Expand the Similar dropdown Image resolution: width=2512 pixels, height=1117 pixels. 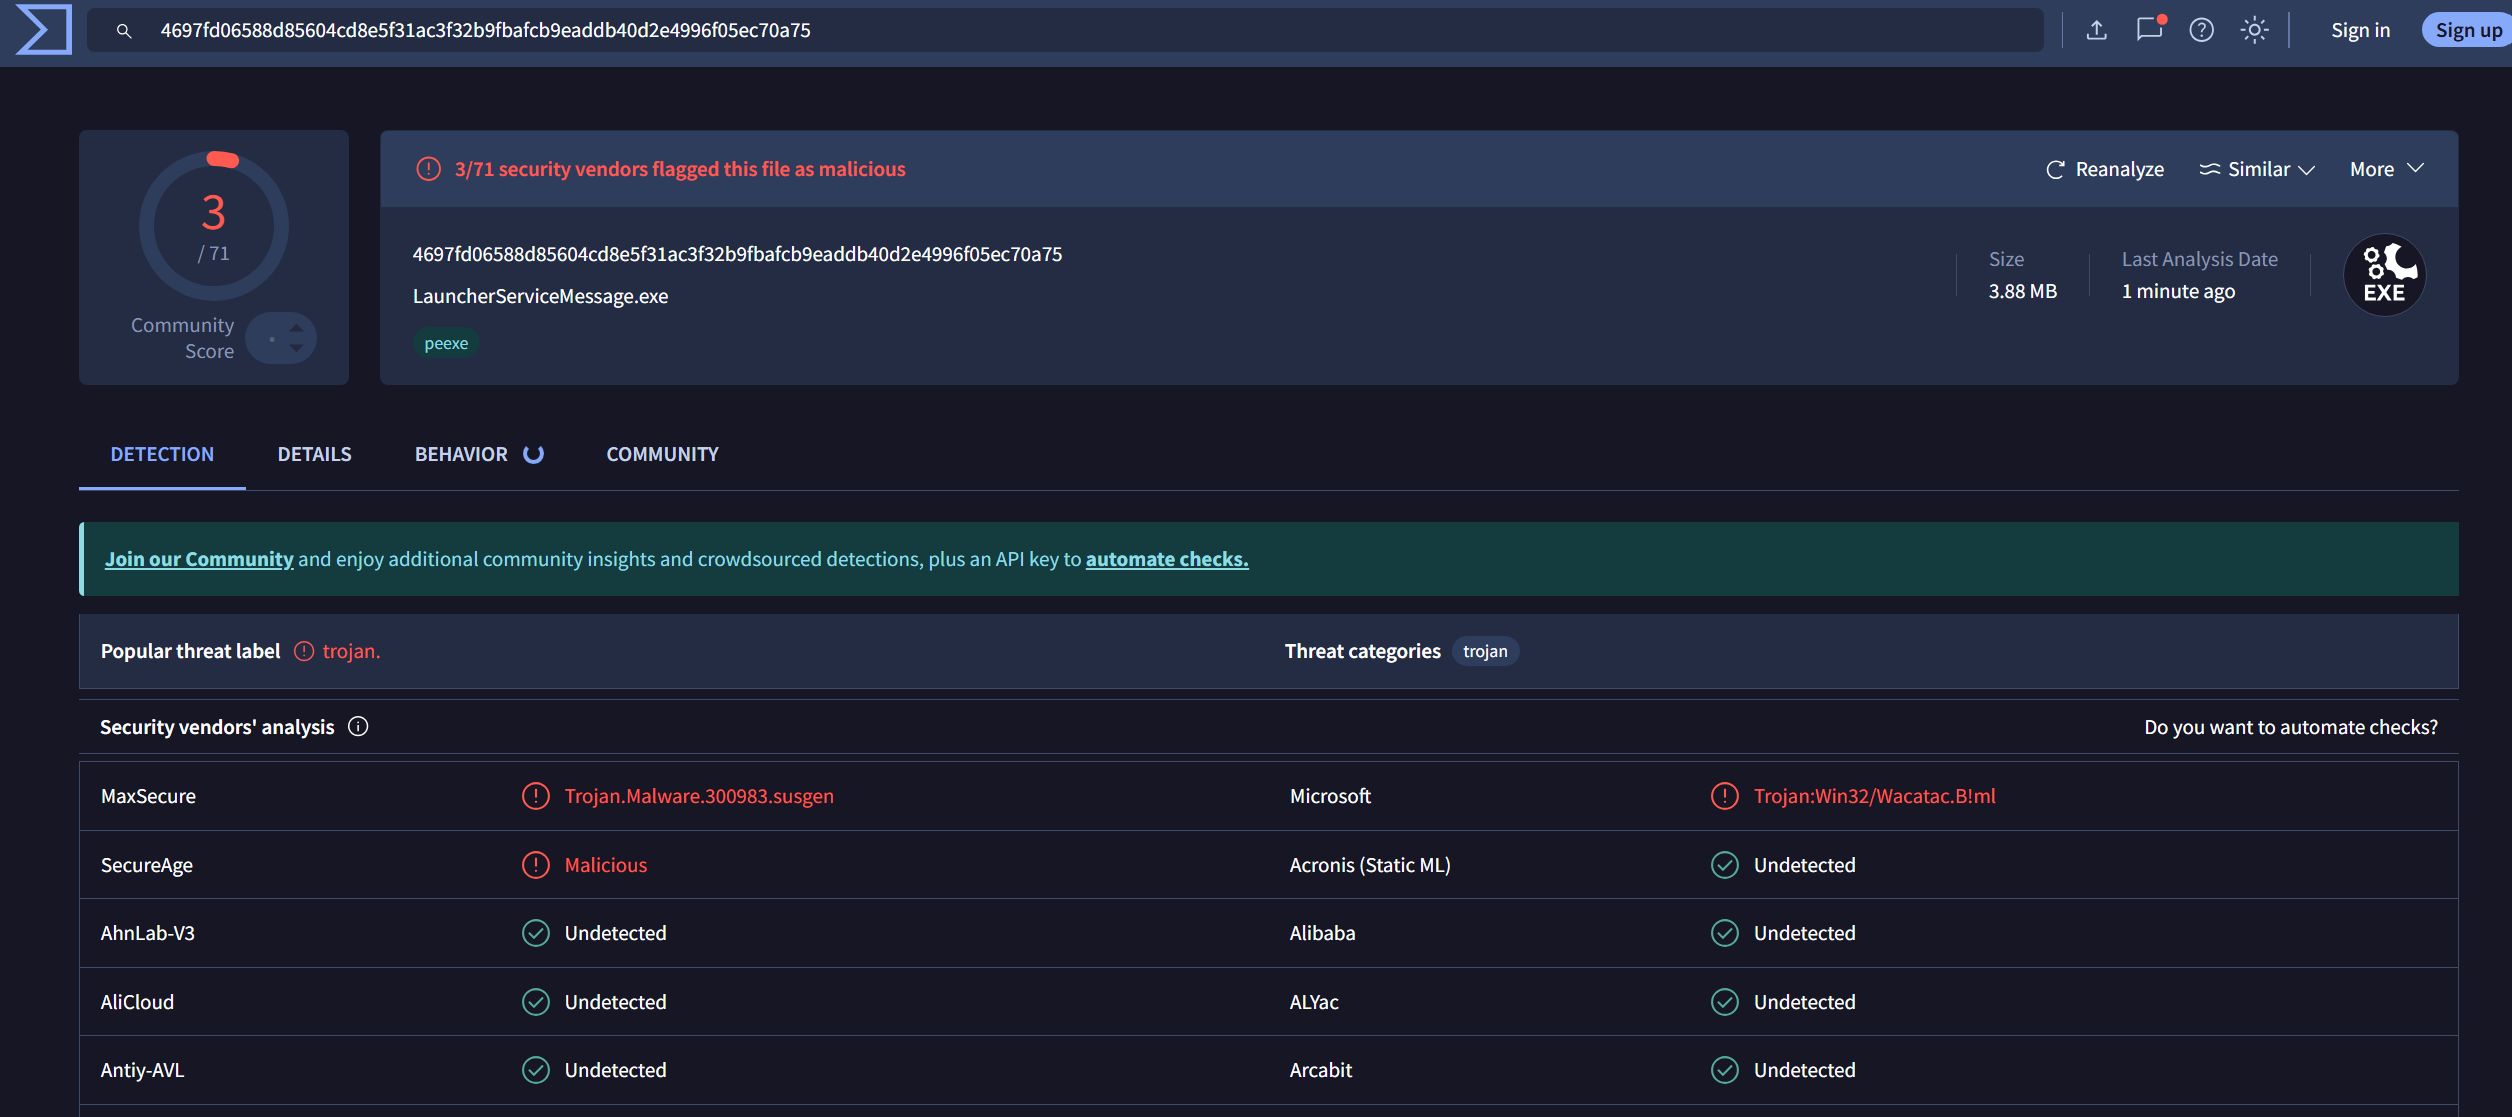2258,170
